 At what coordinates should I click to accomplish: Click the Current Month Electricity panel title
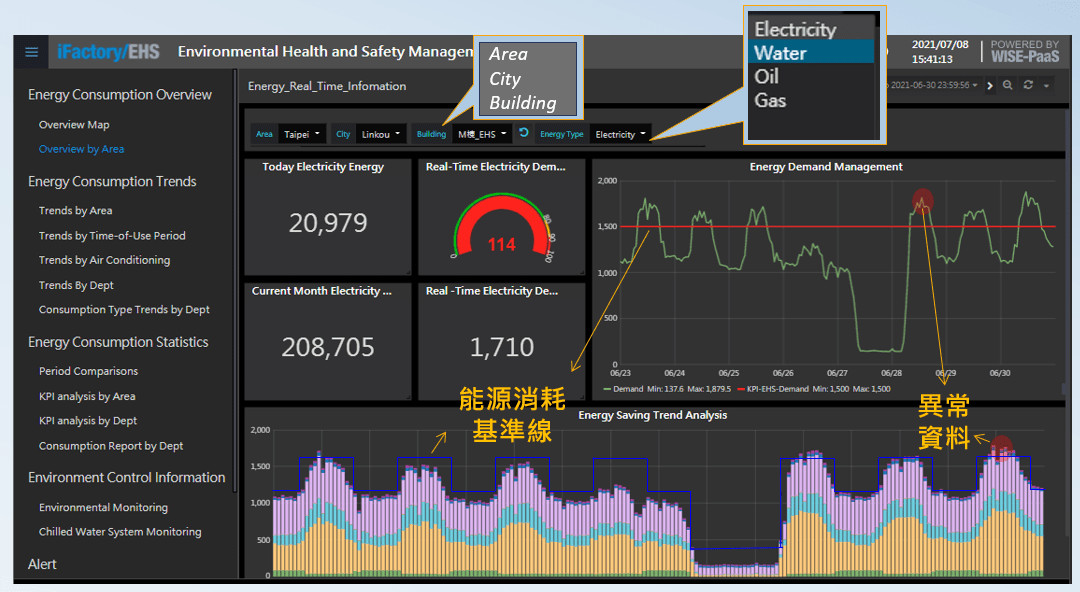322,291
